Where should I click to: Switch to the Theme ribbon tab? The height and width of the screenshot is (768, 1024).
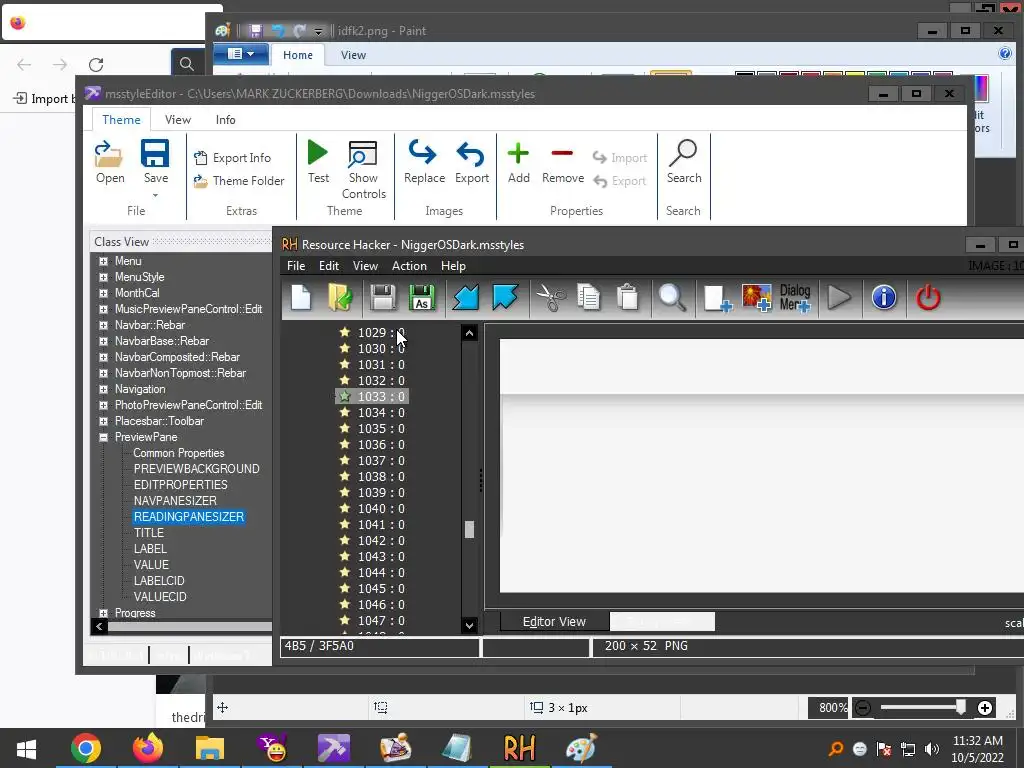click(121, 120)
